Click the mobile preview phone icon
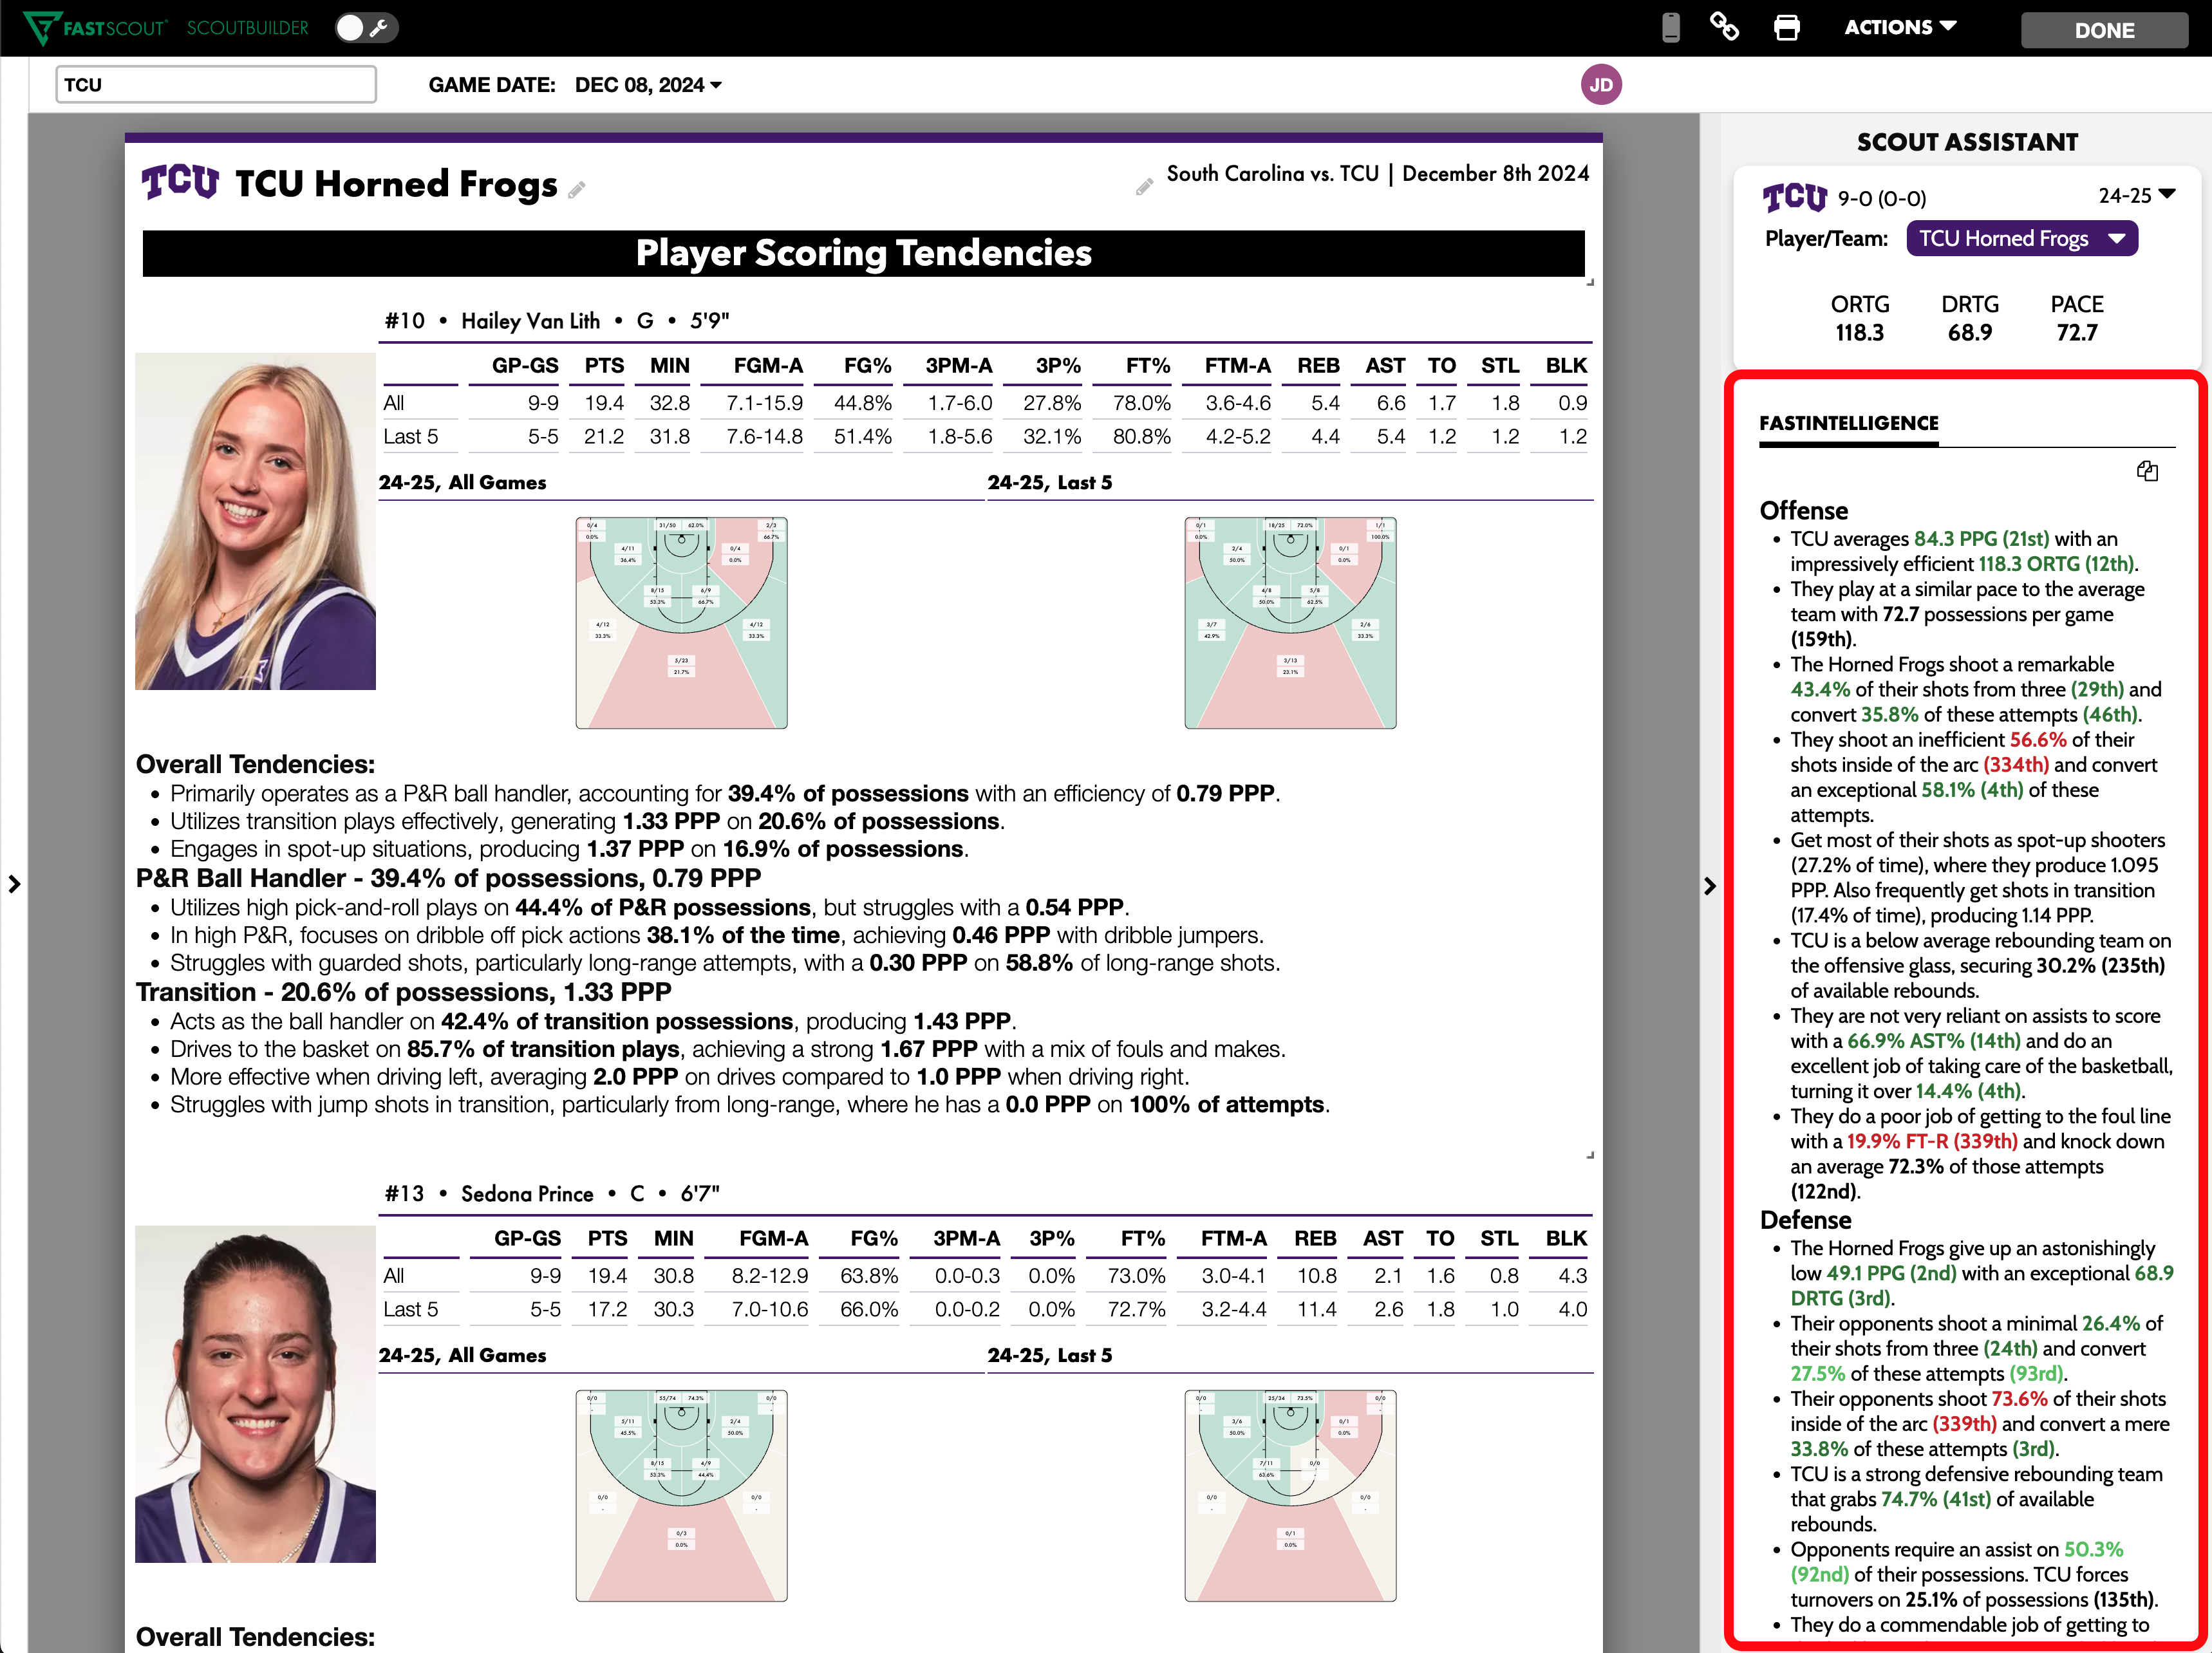The image size is (2212, 1653). [x=1670, y=28]
